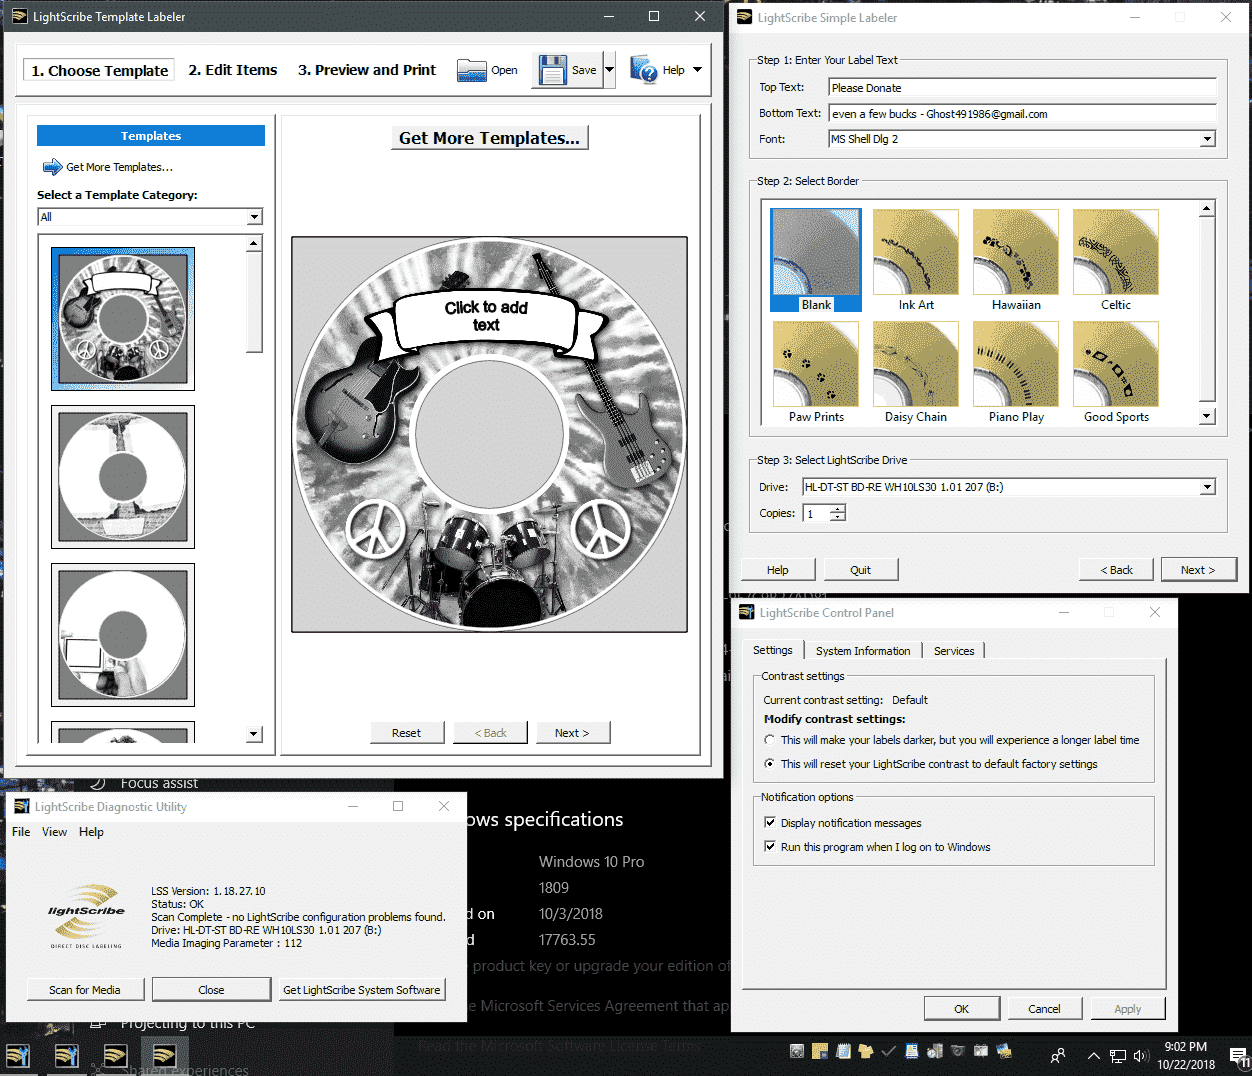Increase the Copies stepper value
Viewport: 1252px width, 1076px height.
[838, 509]
